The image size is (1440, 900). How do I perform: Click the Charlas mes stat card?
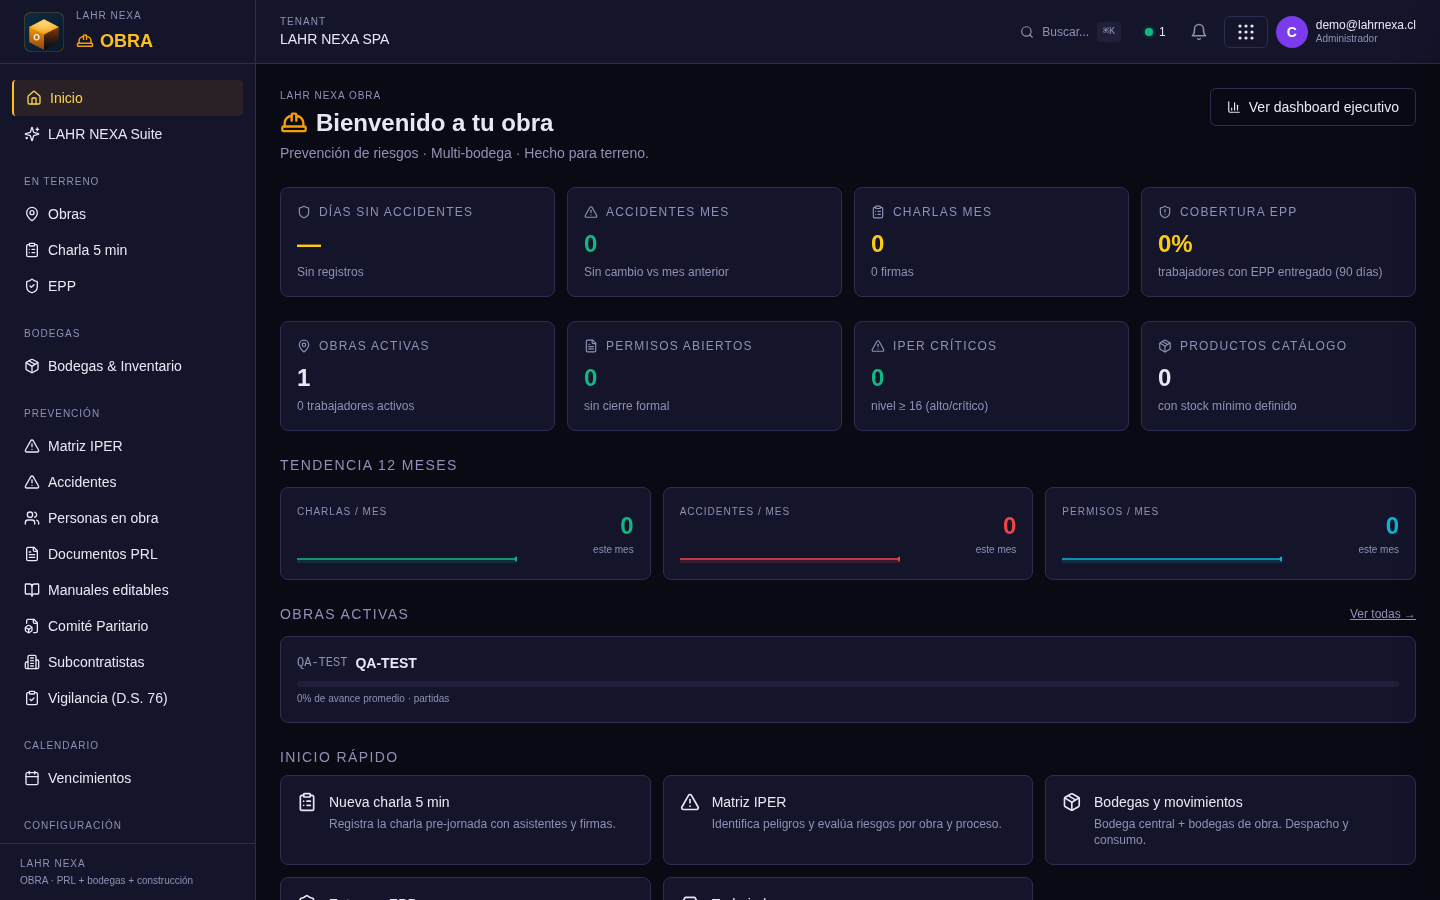tap(991, 242)
